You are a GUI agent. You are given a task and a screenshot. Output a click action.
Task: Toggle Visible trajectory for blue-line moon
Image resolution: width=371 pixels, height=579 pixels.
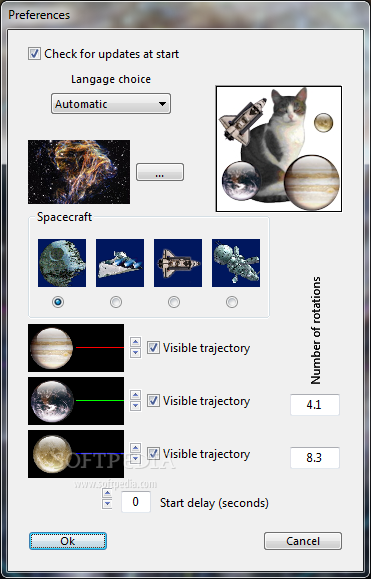click(x=154, y=453)
